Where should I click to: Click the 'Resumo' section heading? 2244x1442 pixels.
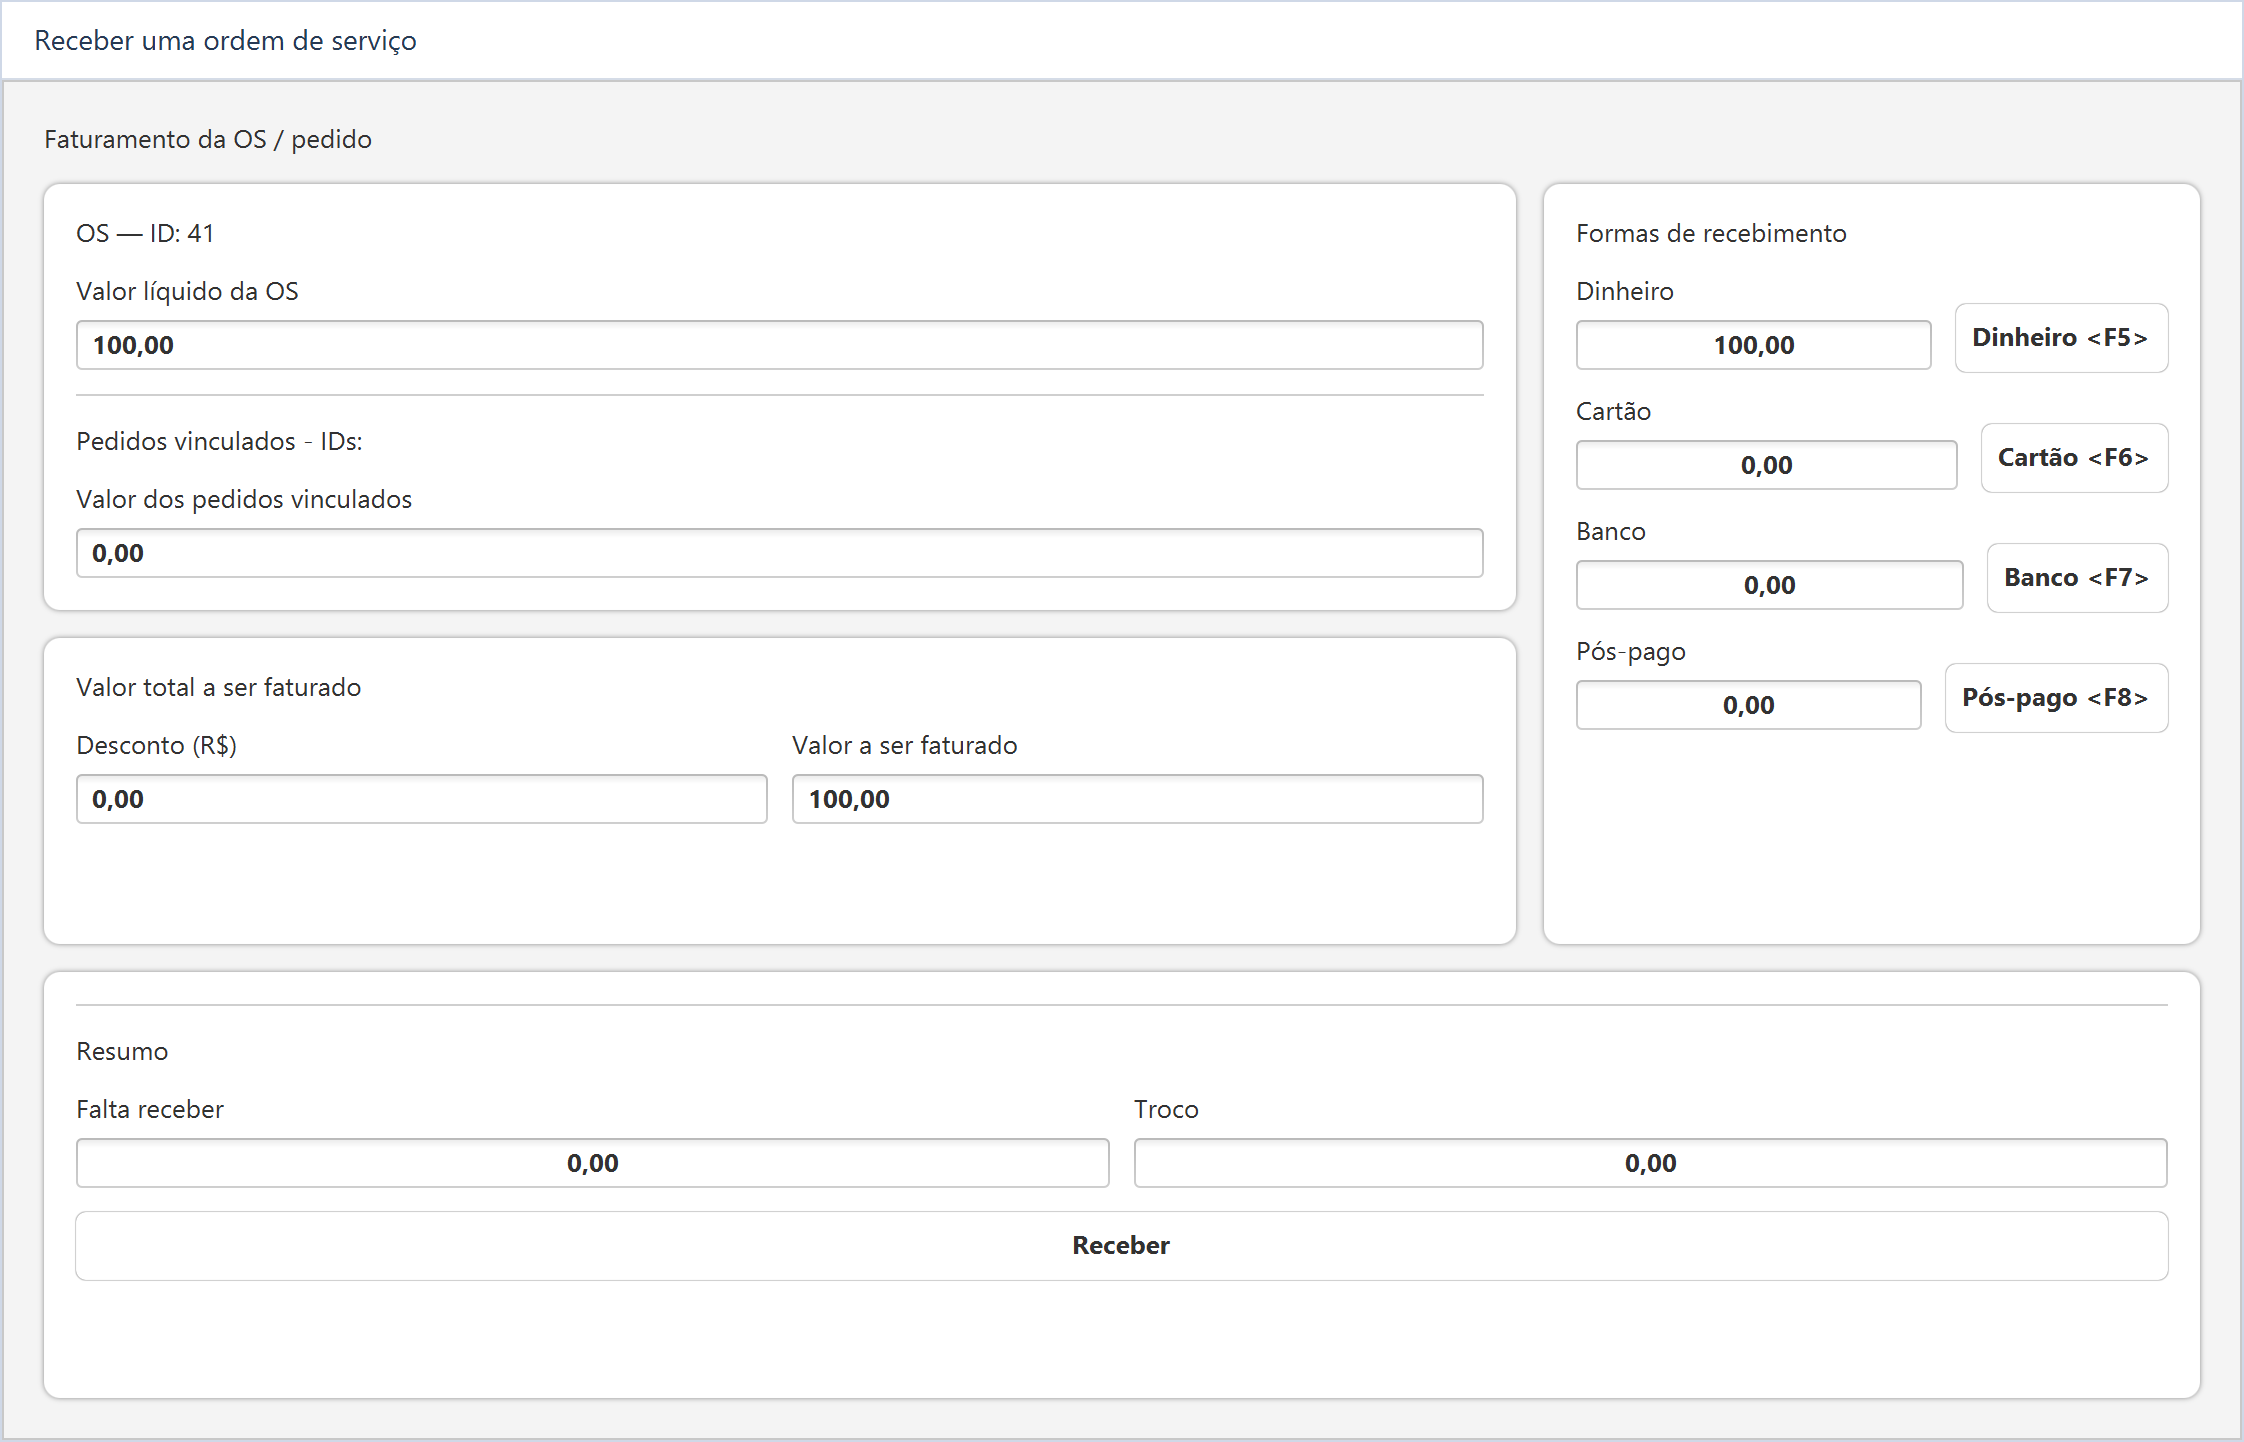point(122,1051)
